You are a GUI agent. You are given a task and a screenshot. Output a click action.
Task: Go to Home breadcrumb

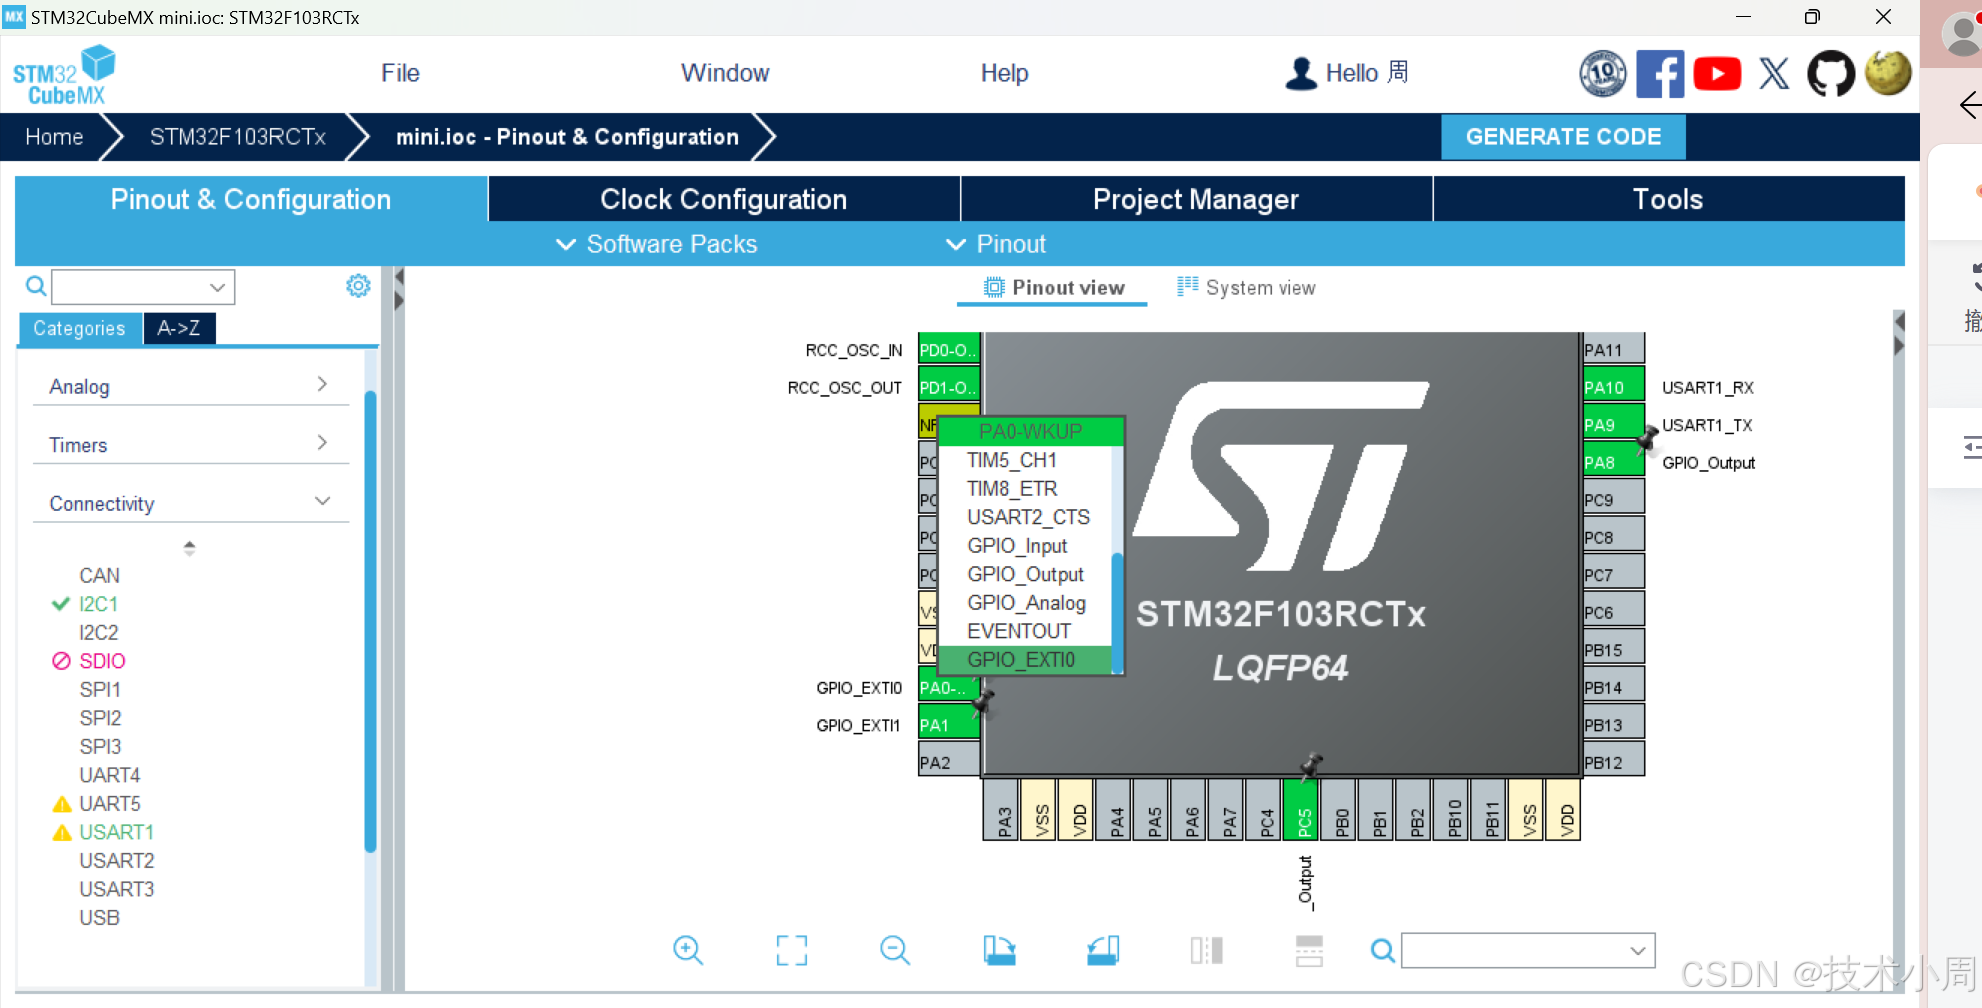54,137
